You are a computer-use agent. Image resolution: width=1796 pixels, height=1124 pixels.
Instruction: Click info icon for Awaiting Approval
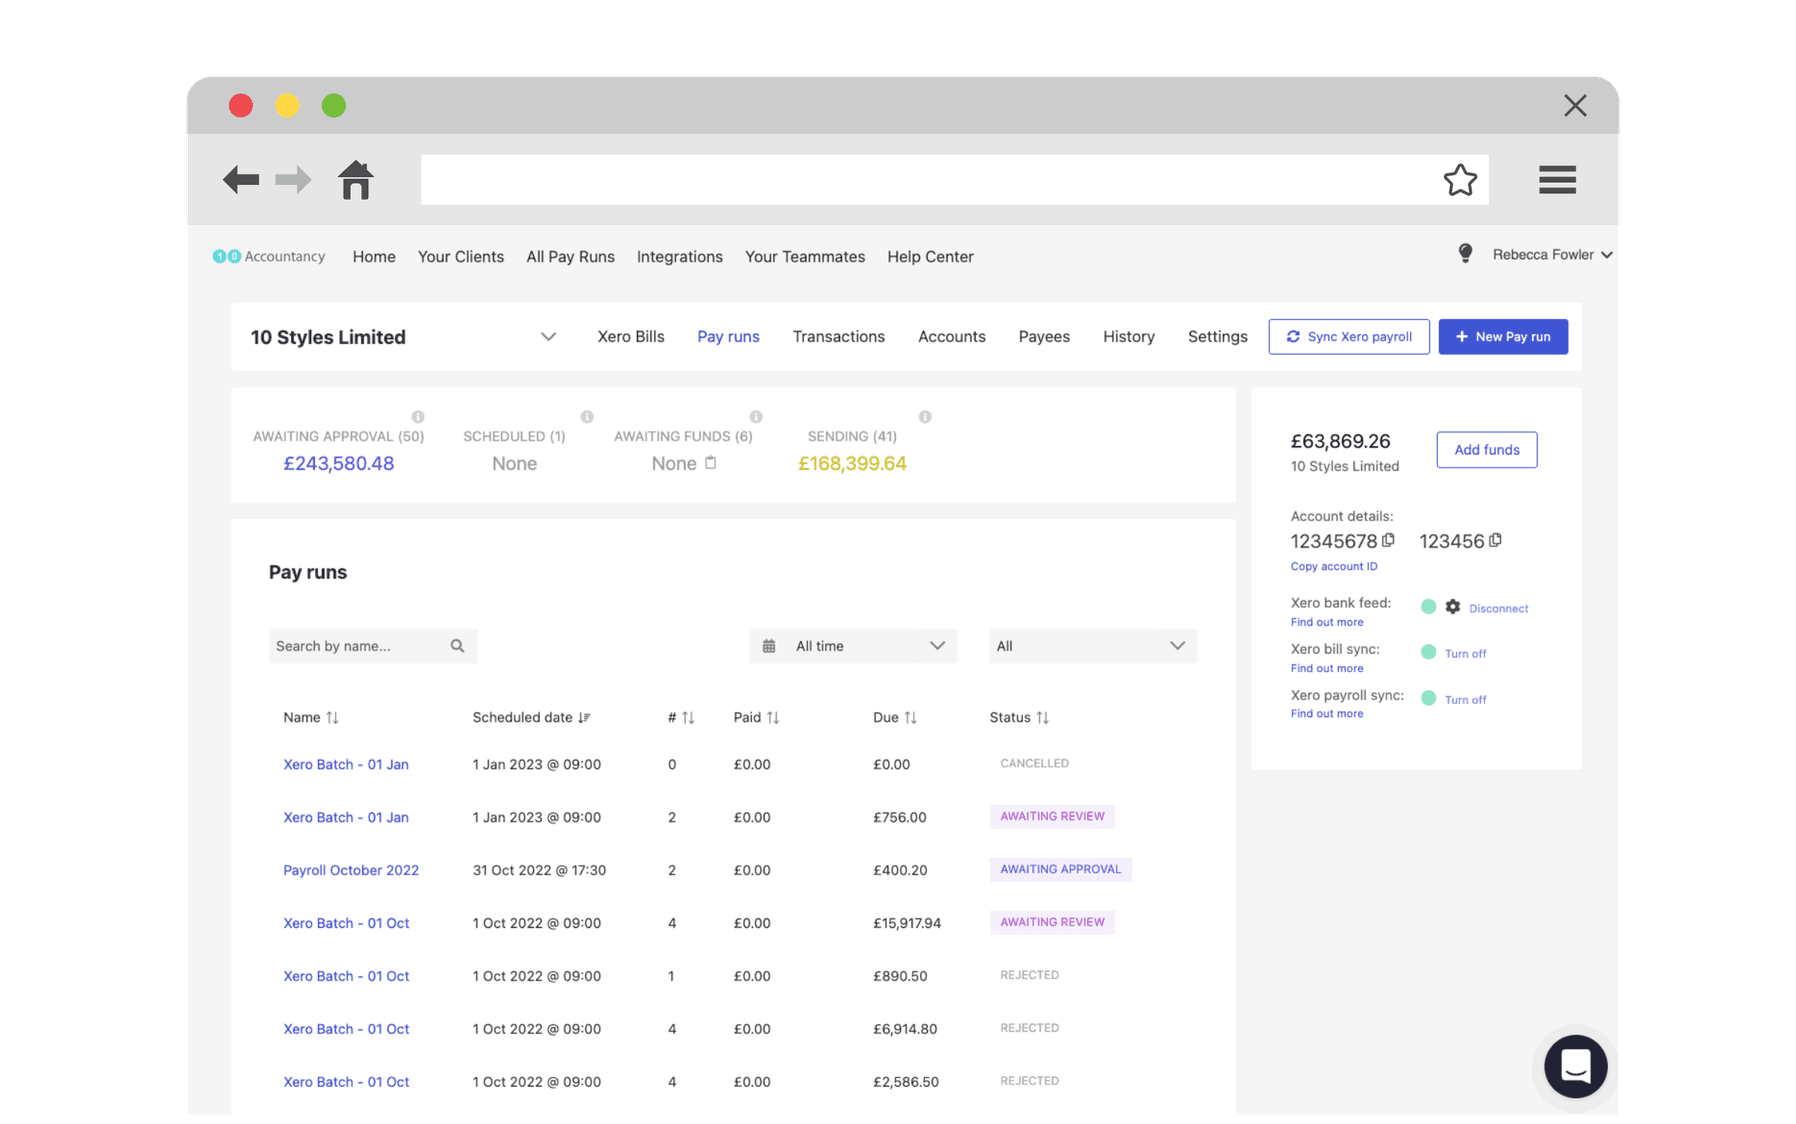click(x=418, y=417)
